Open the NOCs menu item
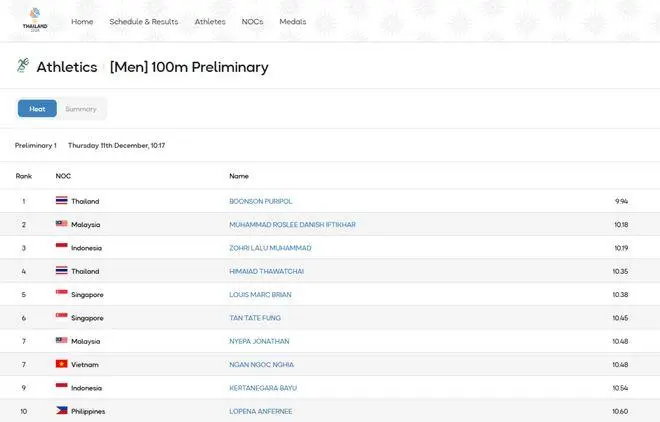The height and width of the screenshot is (422, 660). click(253, 21)
